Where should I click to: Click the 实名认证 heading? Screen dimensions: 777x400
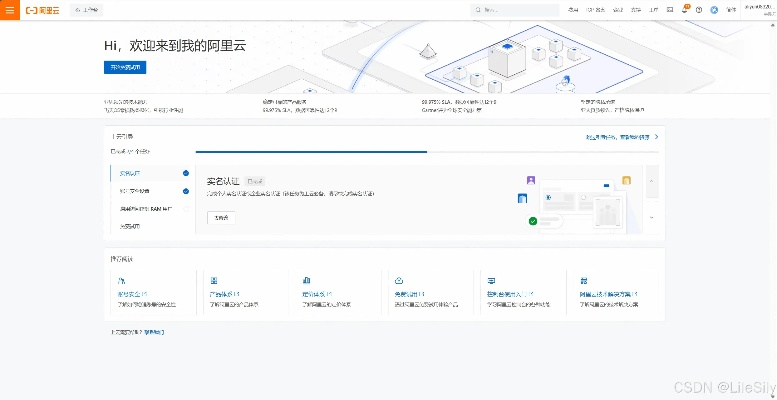pos(223,181)
